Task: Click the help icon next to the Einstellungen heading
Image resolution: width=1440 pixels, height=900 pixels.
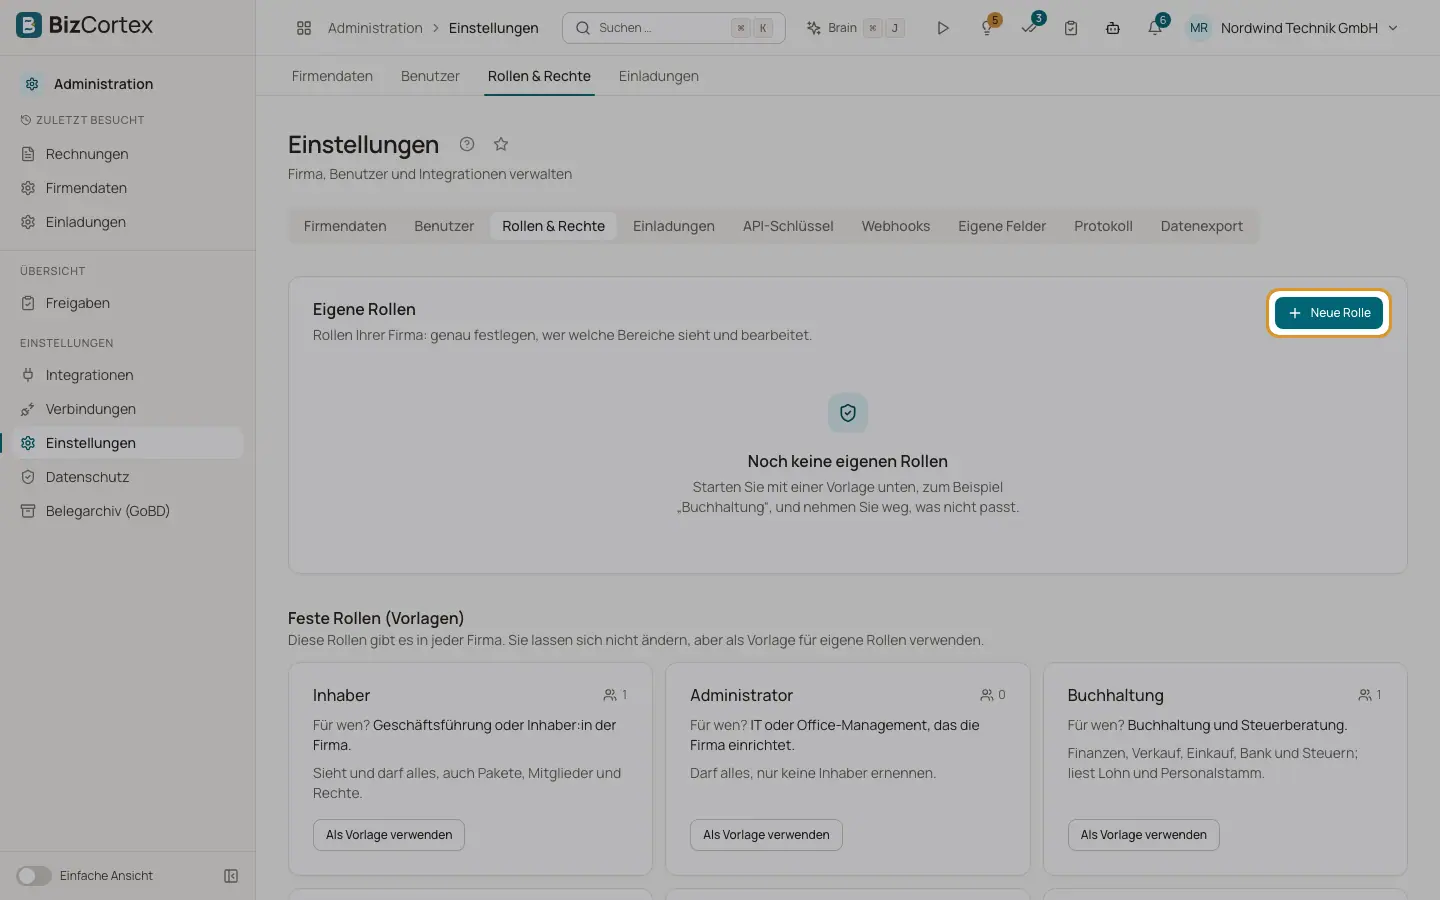Action: [467, 144]
